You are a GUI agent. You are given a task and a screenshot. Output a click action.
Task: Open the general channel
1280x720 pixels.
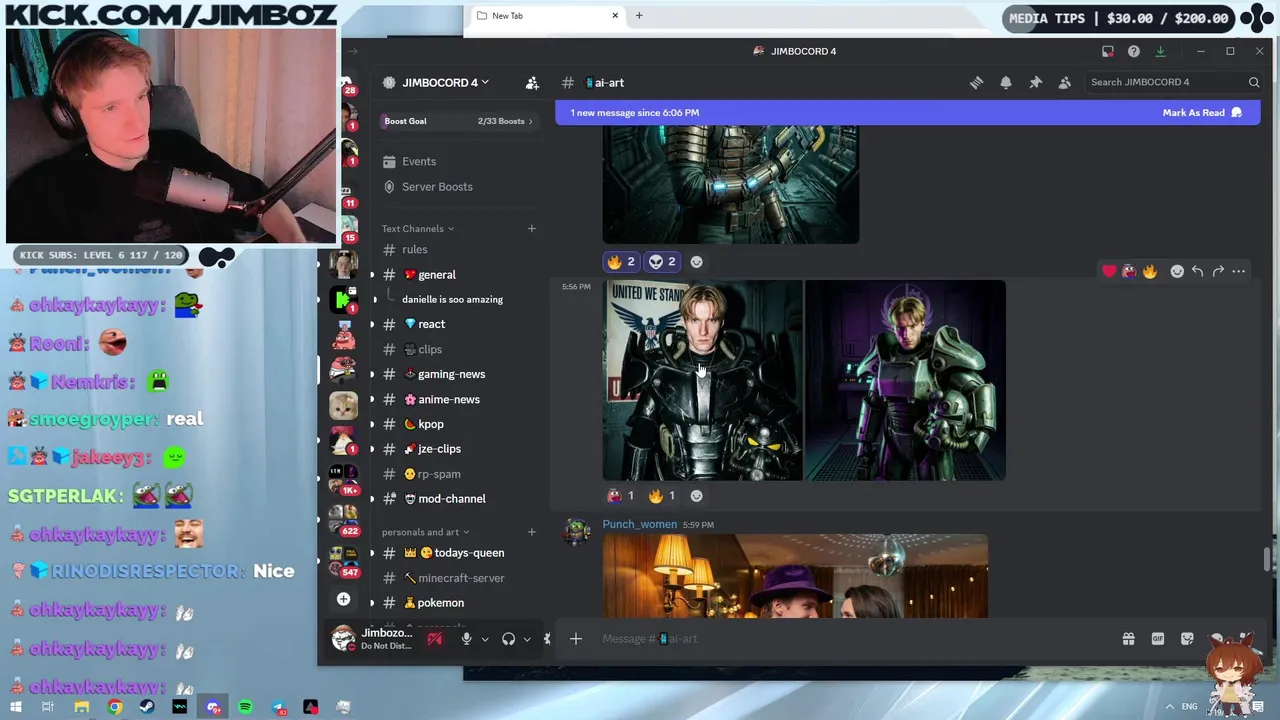tap(437, 275)
